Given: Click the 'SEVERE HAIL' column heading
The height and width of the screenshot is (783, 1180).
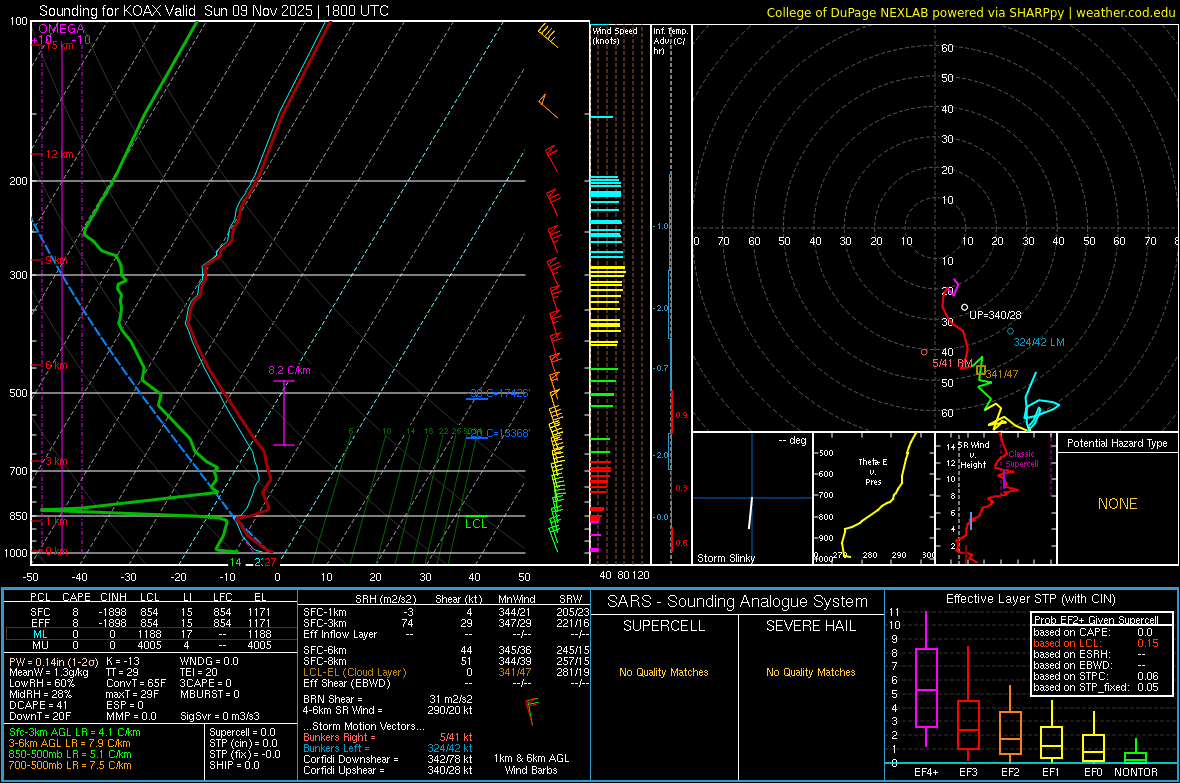Looking at the screenshot, I should [810, 626].
